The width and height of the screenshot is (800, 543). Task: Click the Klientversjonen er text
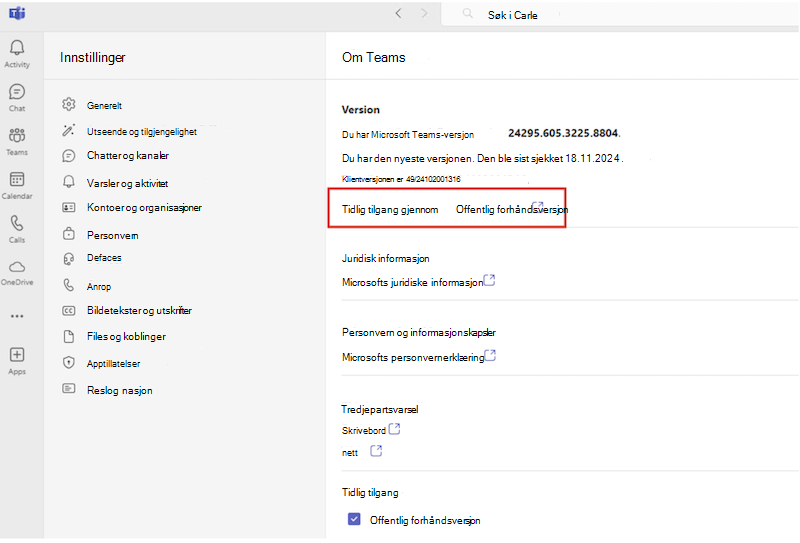pyautogui.click(x=401, y=179)
